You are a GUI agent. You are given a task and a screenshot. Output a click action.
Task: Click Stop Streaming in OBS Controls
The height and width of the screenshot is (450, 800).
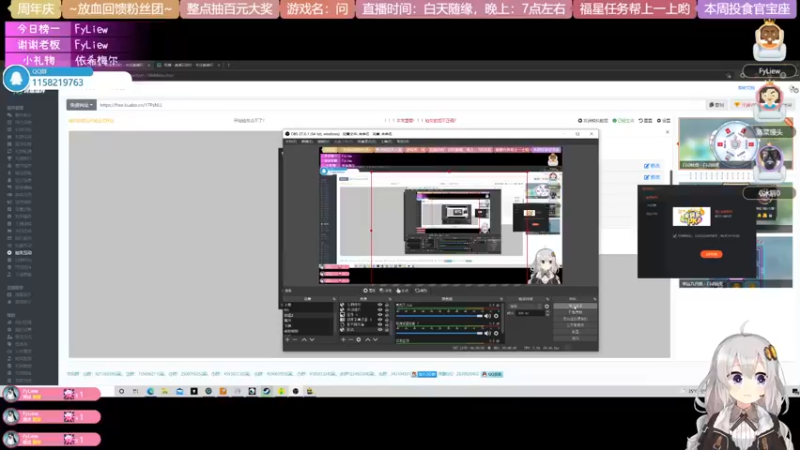coord(575,306)
